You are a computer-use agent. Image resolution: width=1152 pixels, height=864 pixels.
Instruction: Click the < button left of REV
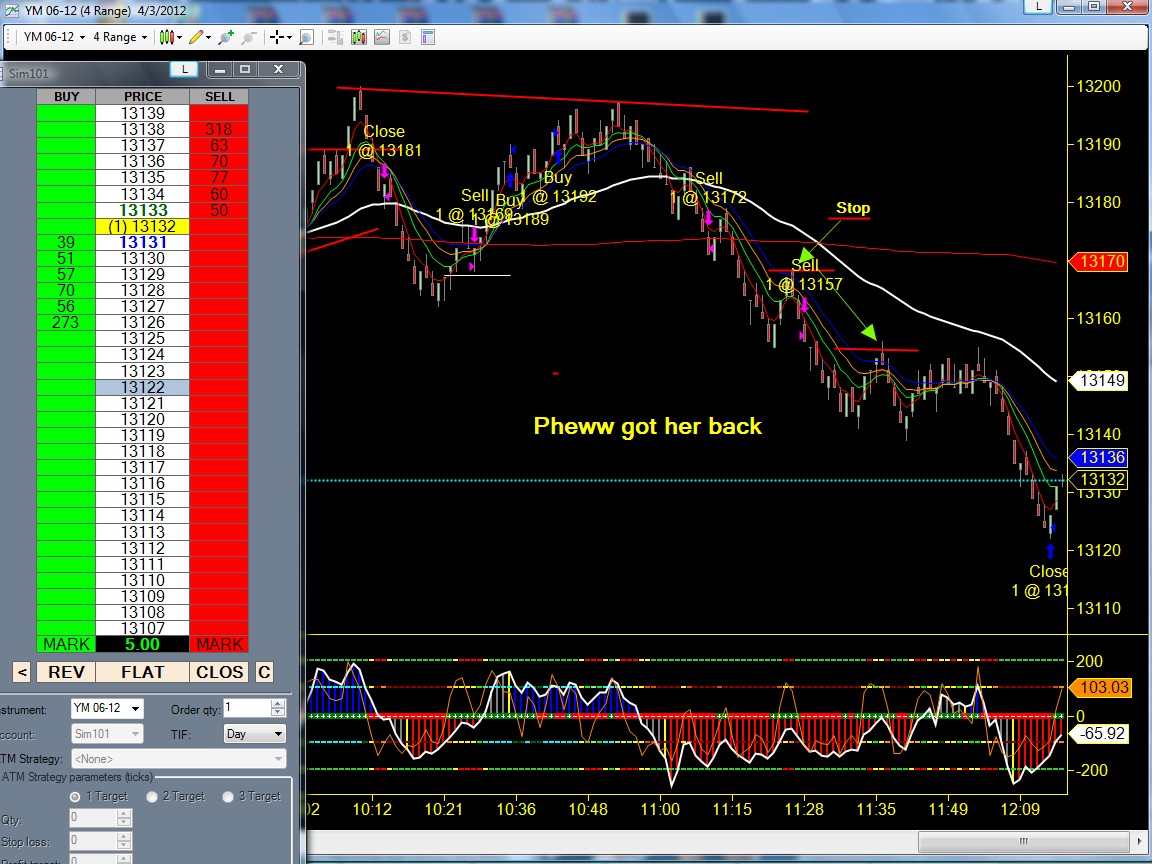(22, 672)
